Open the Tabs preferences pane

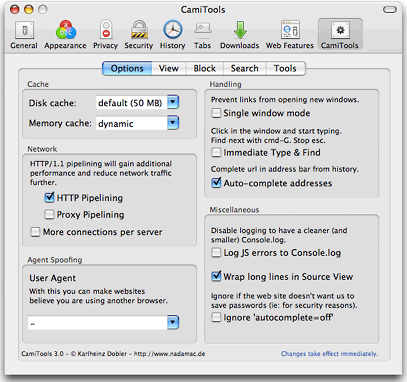[x=203, y=35]
